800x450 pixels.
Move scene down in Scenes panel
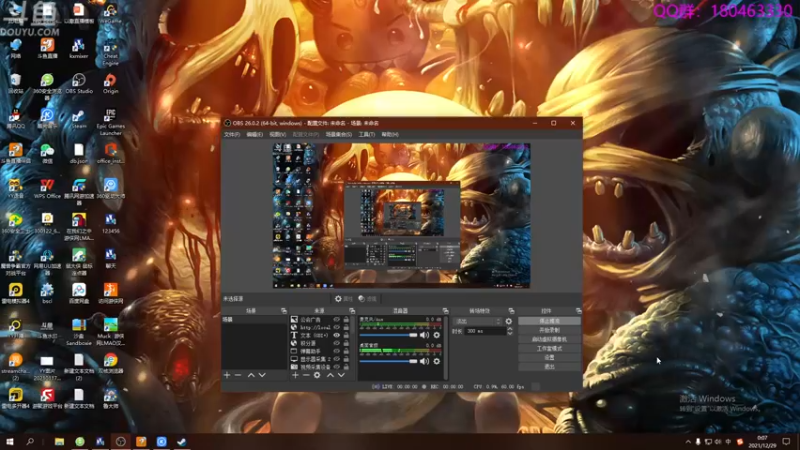[x=262, y=375]
